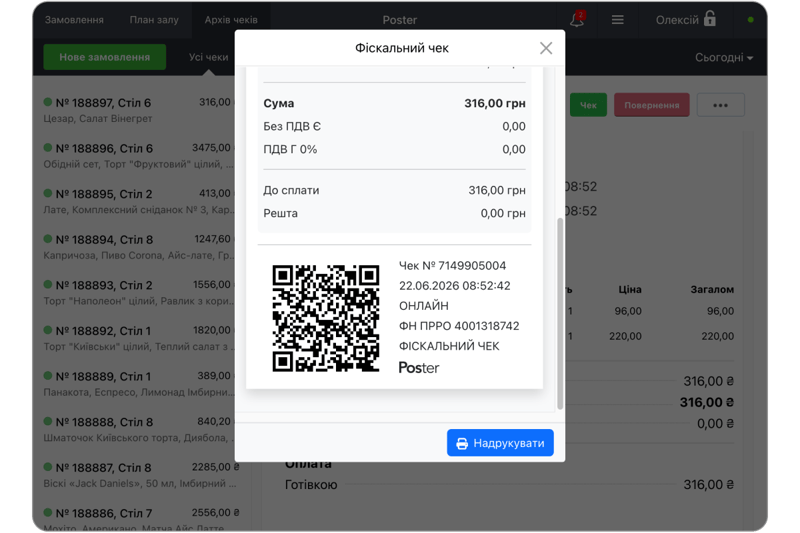The height and width of the screenshot is (533, 800).
Task: Click the dialog's vertical scrollbar
Action: click(560, 314)
